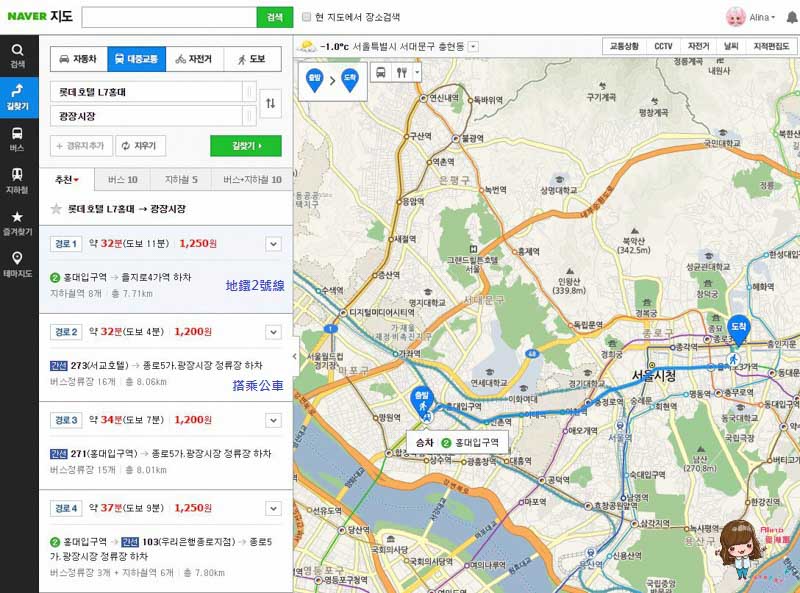Click the 출발 pin in route summary box
800x593 pixels.
314,80
